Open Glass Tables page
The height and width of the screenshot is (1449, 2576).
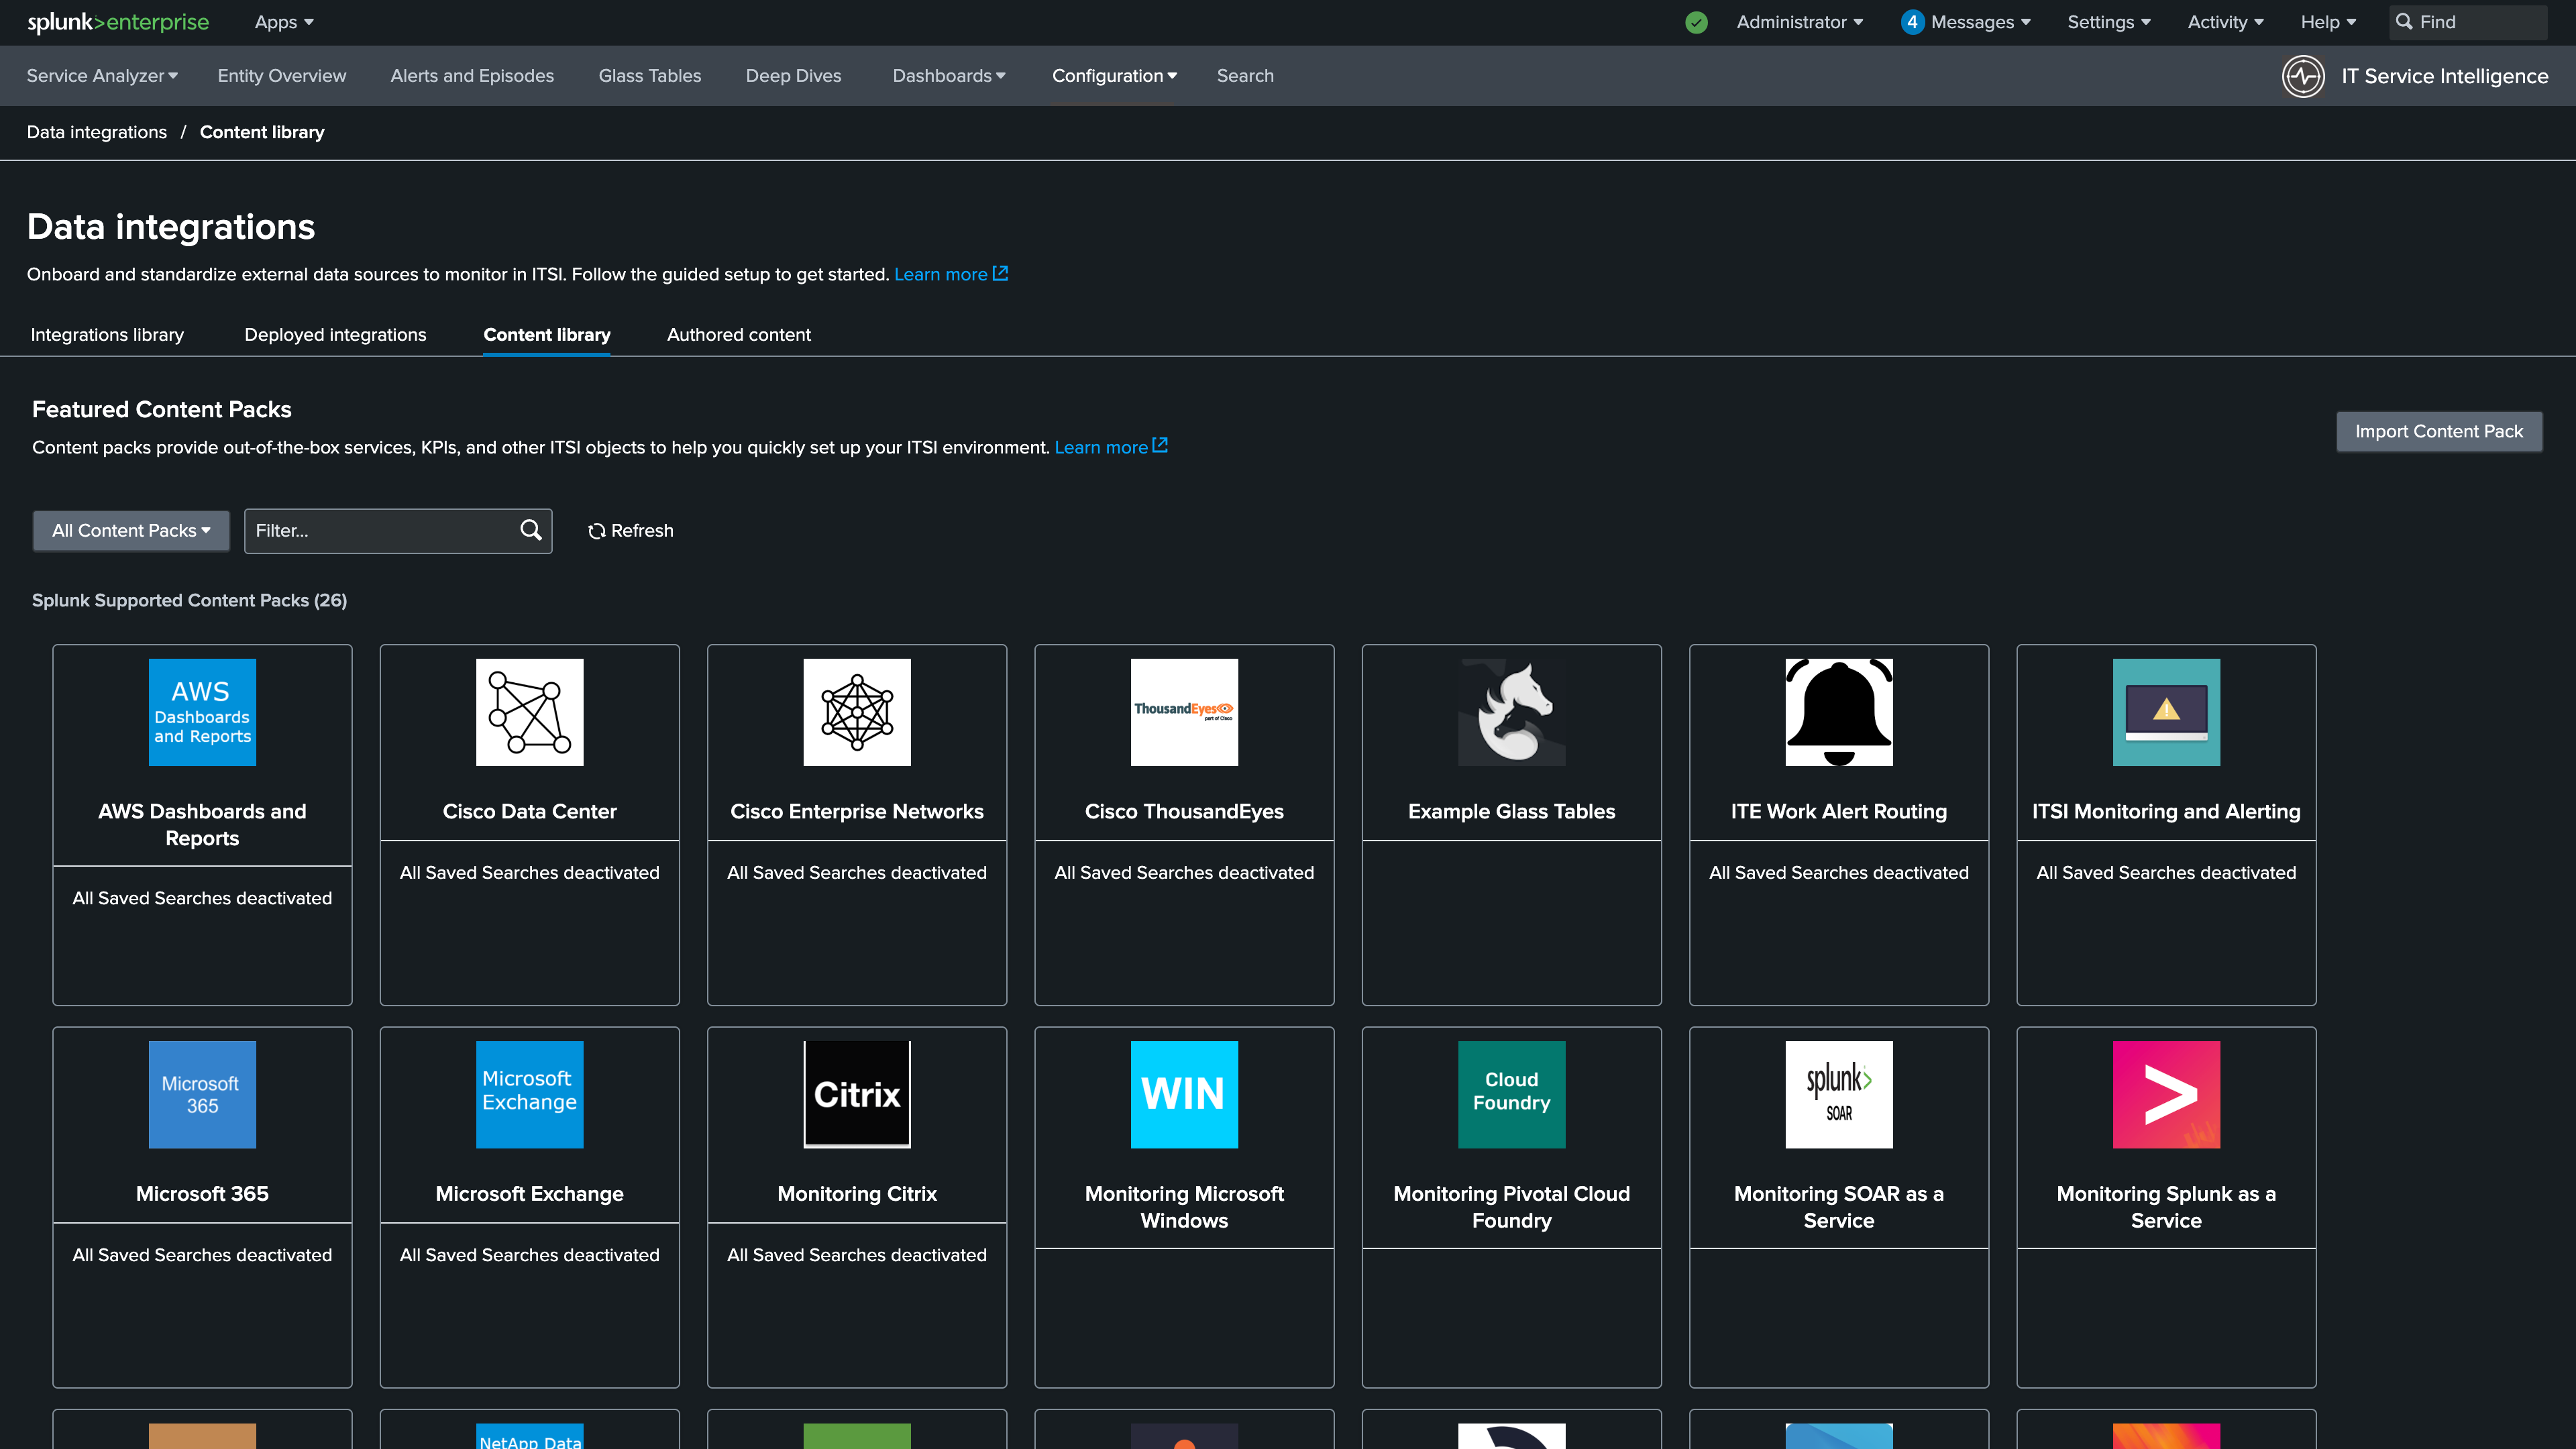click(x=650, y=76)
